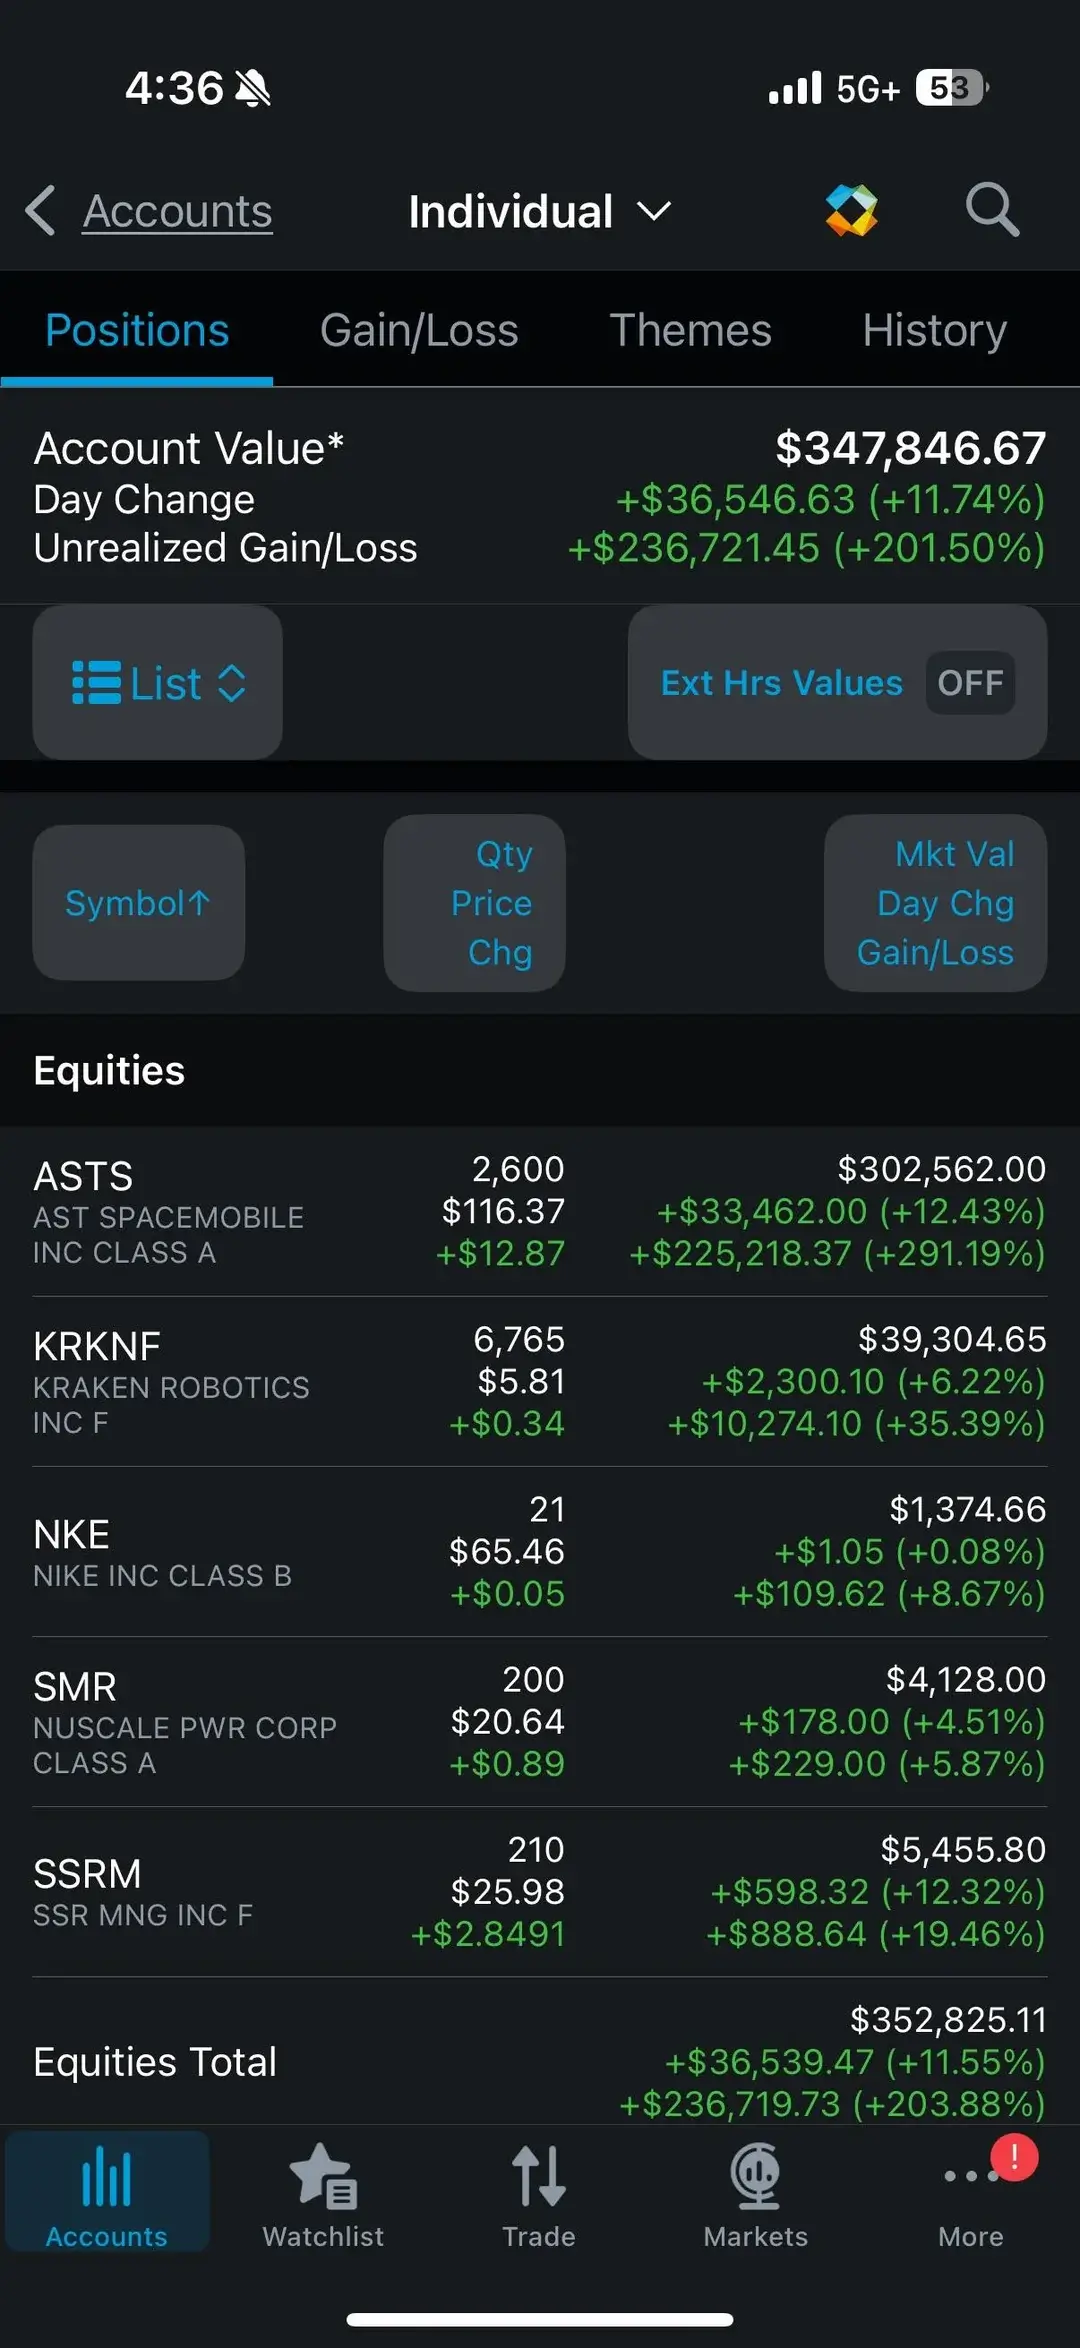Expand the Individual account dropdown
Image resolution: width=1080 pixels, height=2348 pixels.
point(540,212)
